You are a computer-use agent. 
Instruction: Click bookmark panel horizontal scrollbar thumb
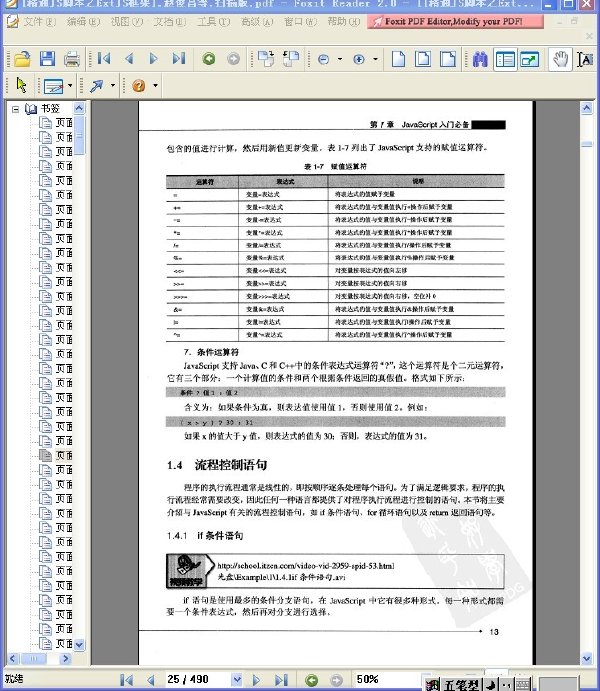(x=33, y=658)
